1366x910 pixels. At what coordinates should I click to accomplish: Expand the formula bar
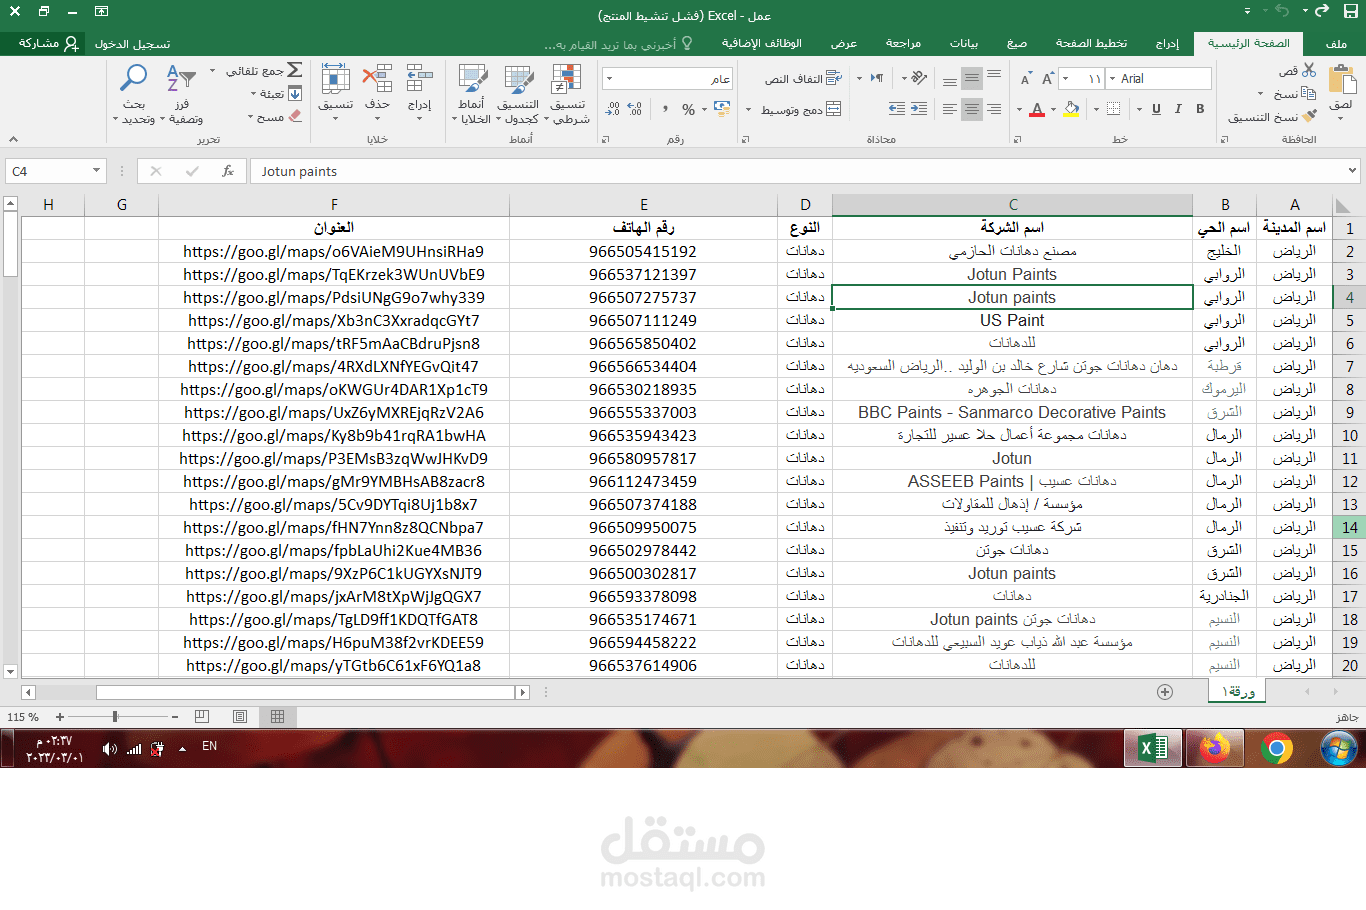[x=1353, y=171]
